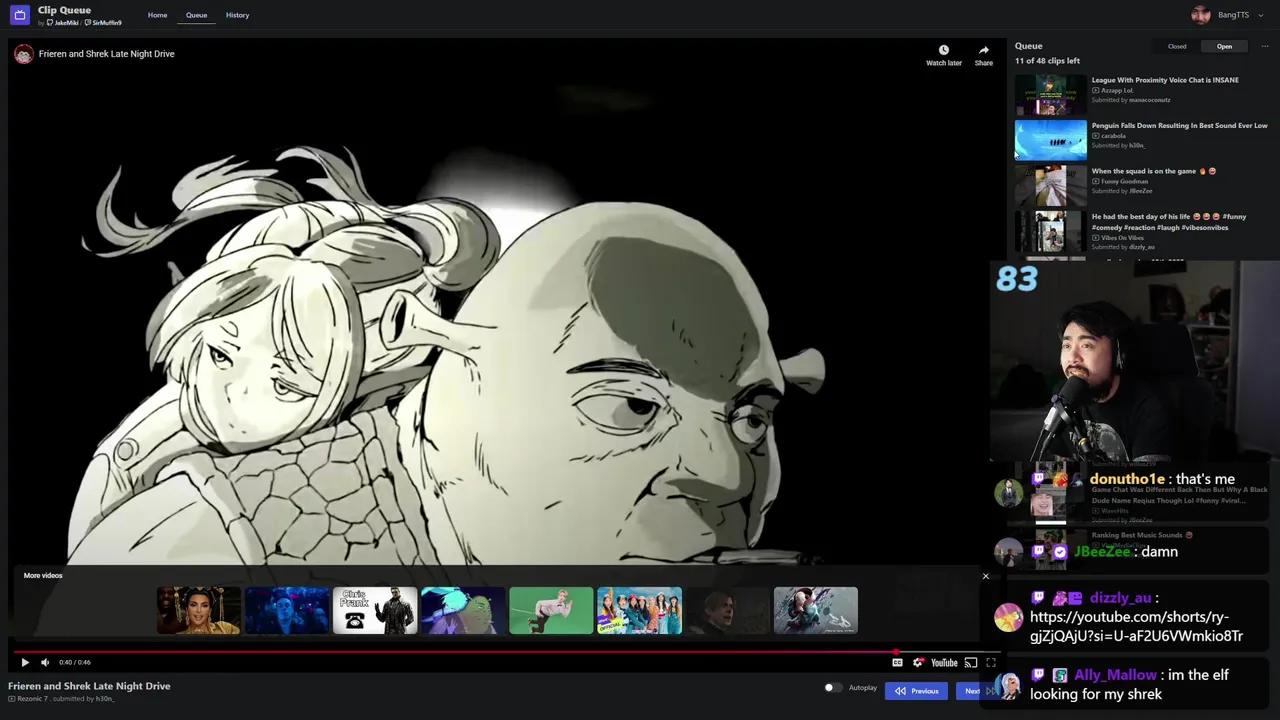Click the Vibes On Vibes channel name

click(1122, 238)
